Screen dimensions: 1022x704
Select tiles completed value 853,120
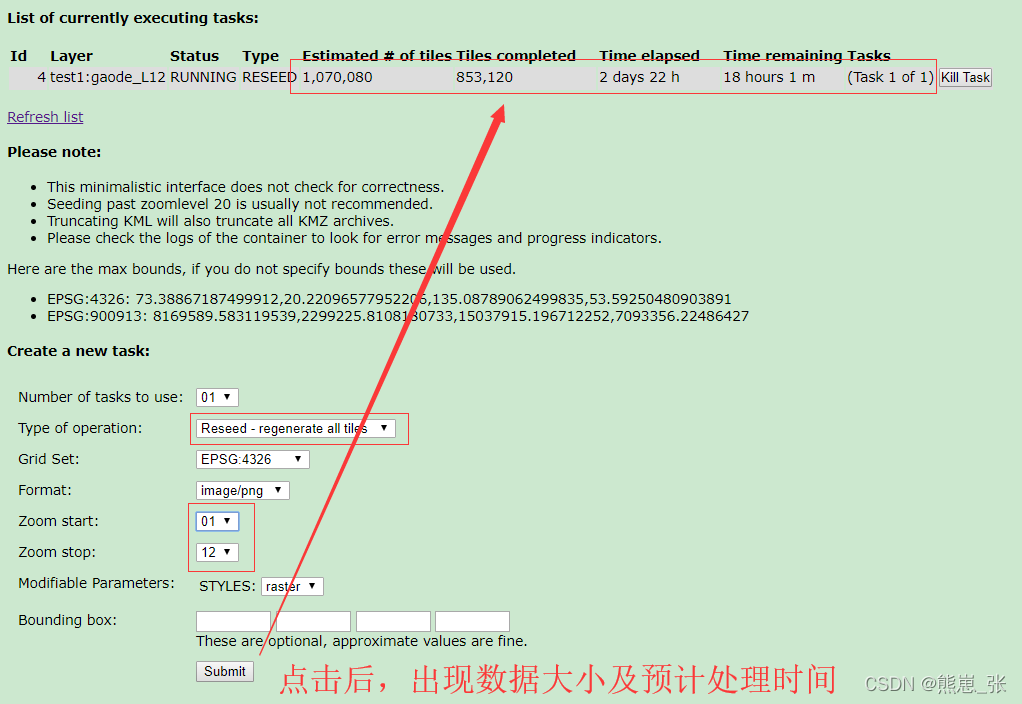click(x=484, y=78)
